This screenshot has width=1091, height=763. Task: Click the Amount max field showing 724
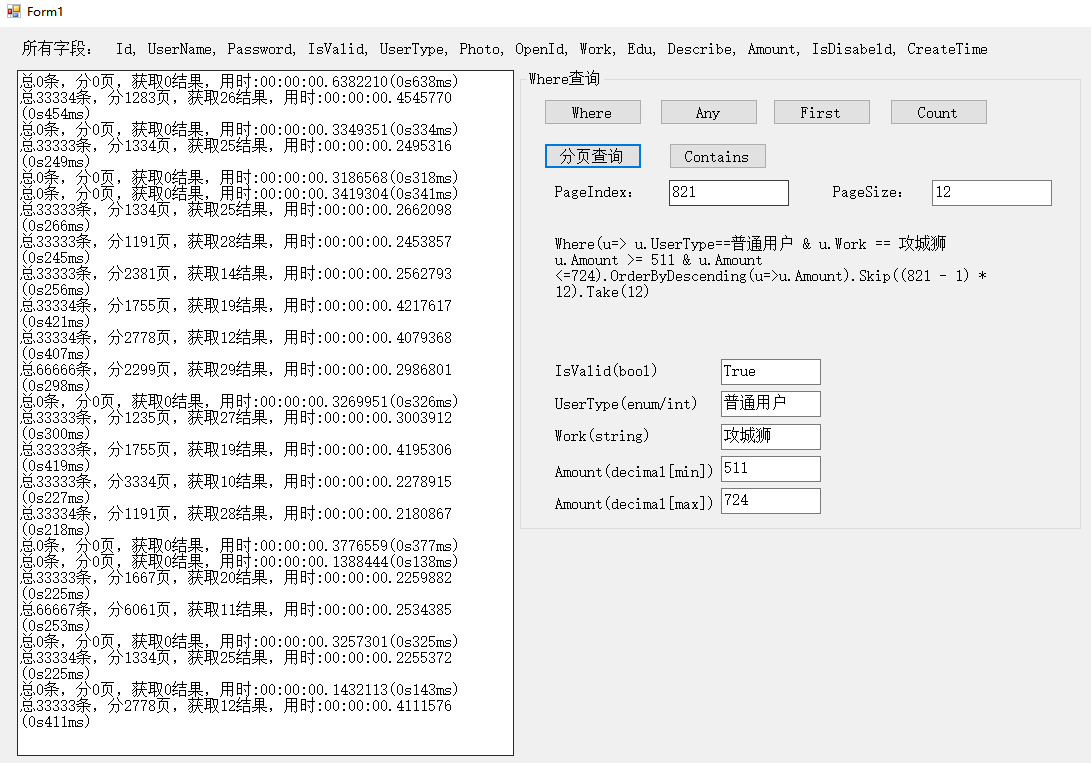[x=770, y=501]
